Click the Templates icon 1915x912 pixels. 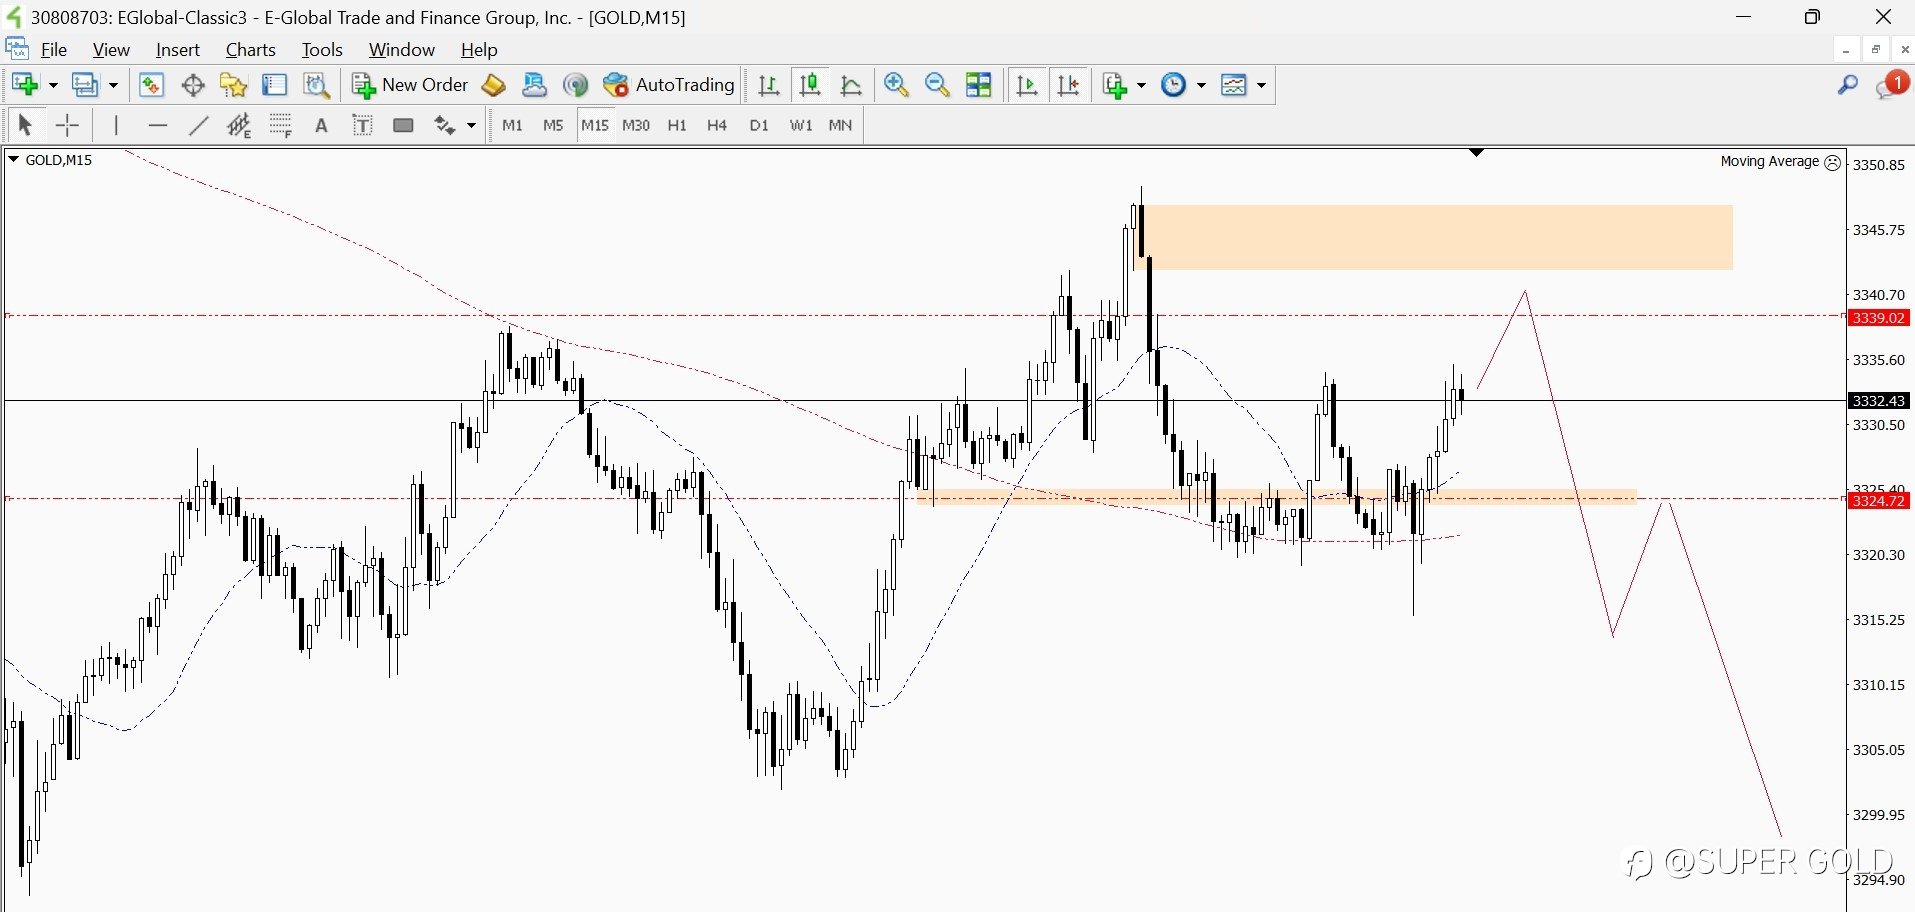coord(1235,85)
